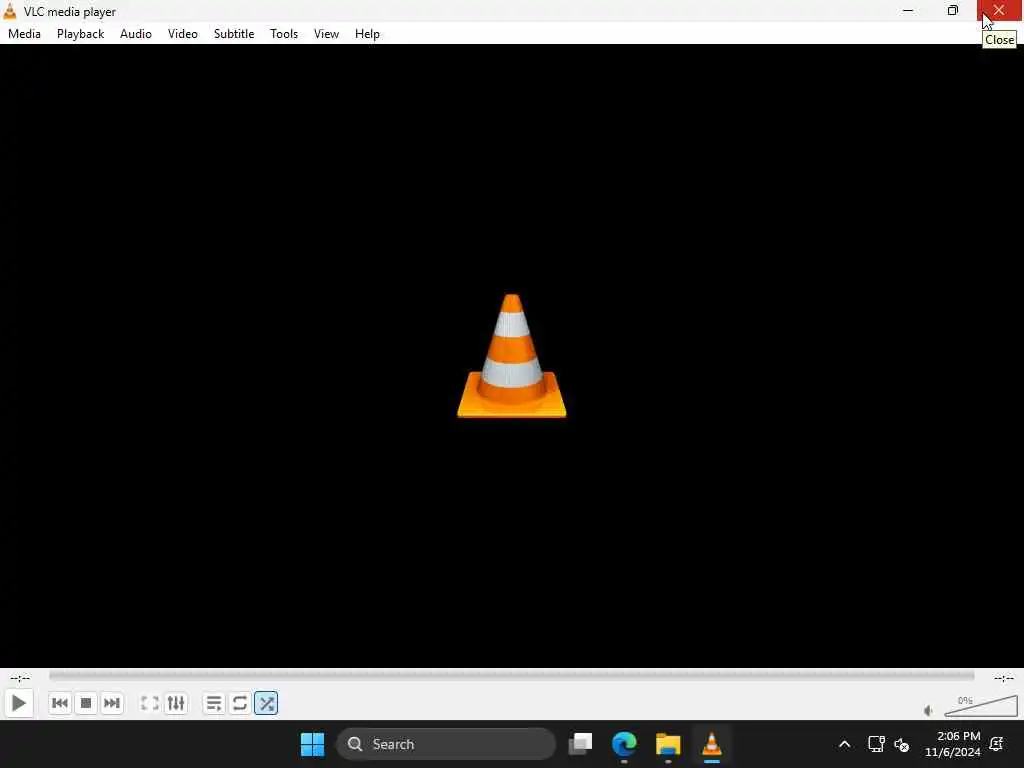Click VLC icon in taskbar
The image size is (1024, 768).
tap(712, 744)
